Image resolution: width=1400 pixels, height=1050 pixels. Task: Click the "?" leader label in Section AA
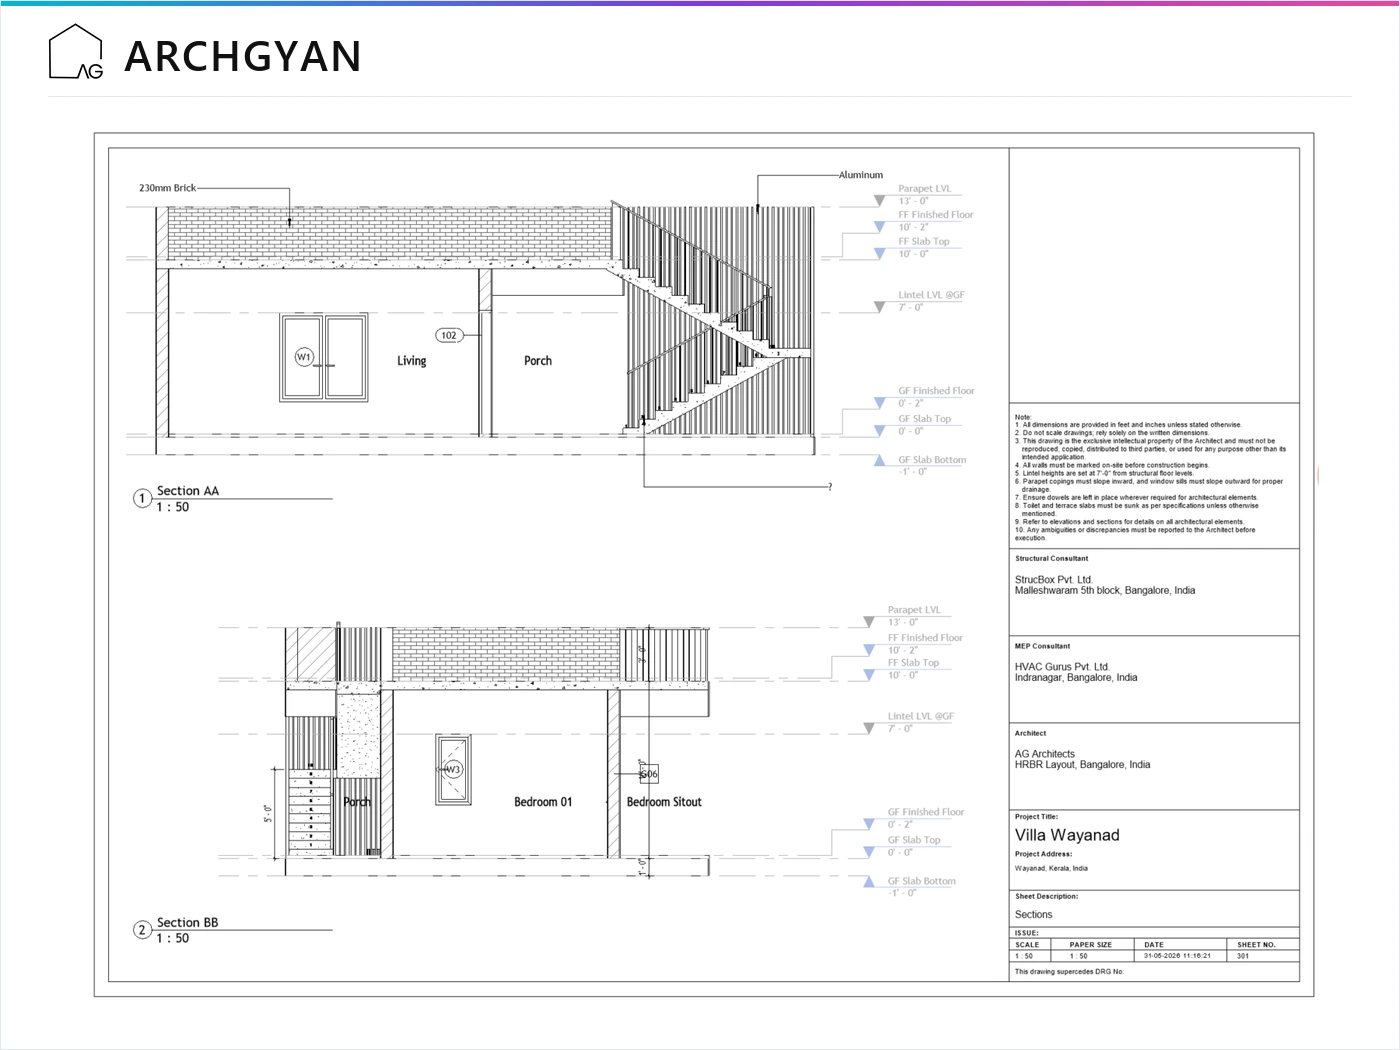point(830,487)
